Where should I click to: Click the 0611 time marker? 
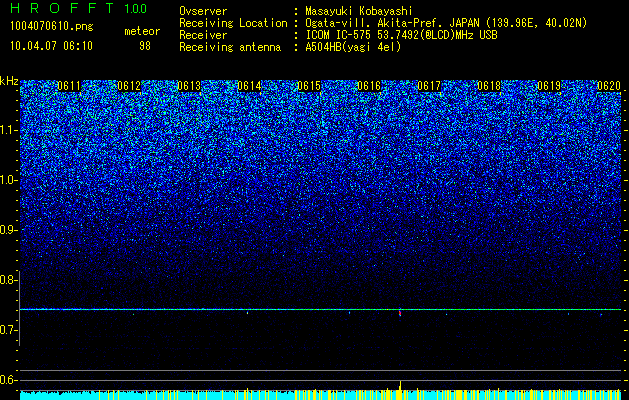[x=69, y=86]
